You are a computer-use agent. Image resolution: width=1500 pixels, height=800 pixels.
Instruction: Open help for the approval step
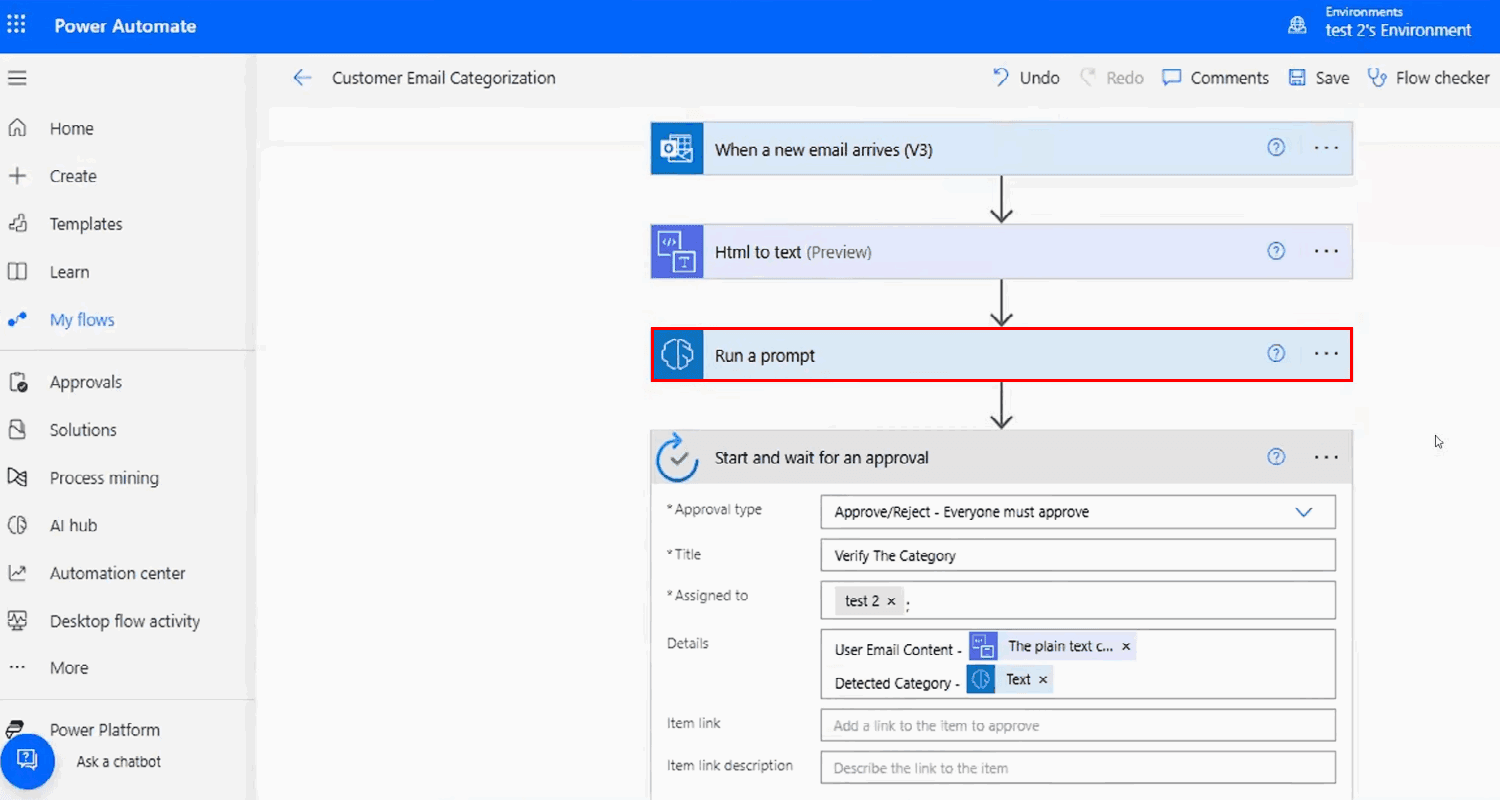point(1276,457)
